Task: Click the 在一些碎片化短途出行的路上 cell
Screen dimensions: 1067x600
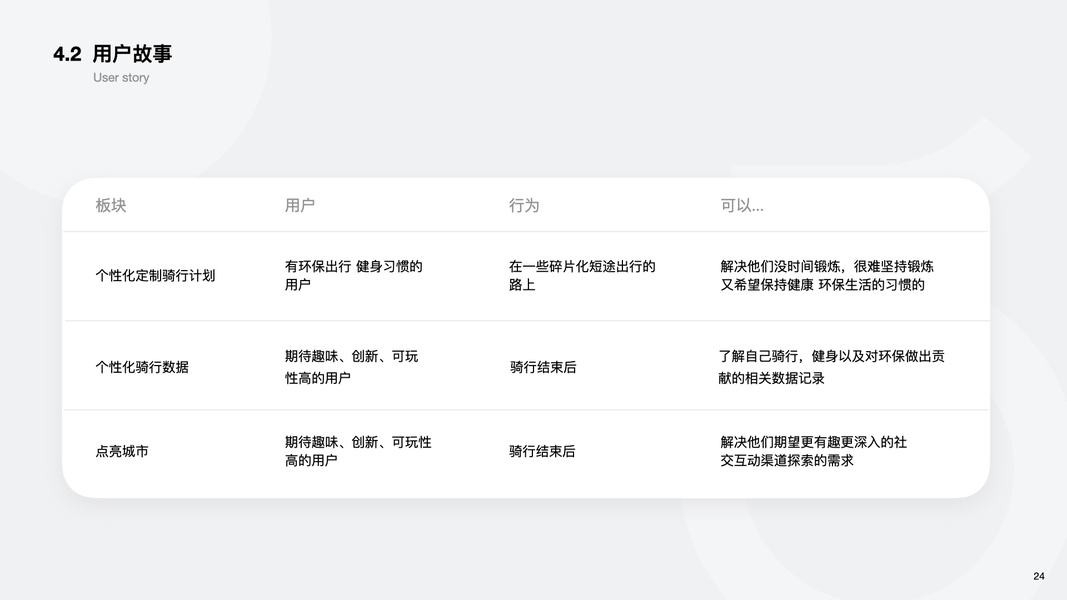Action: click(x=582, y=276)
